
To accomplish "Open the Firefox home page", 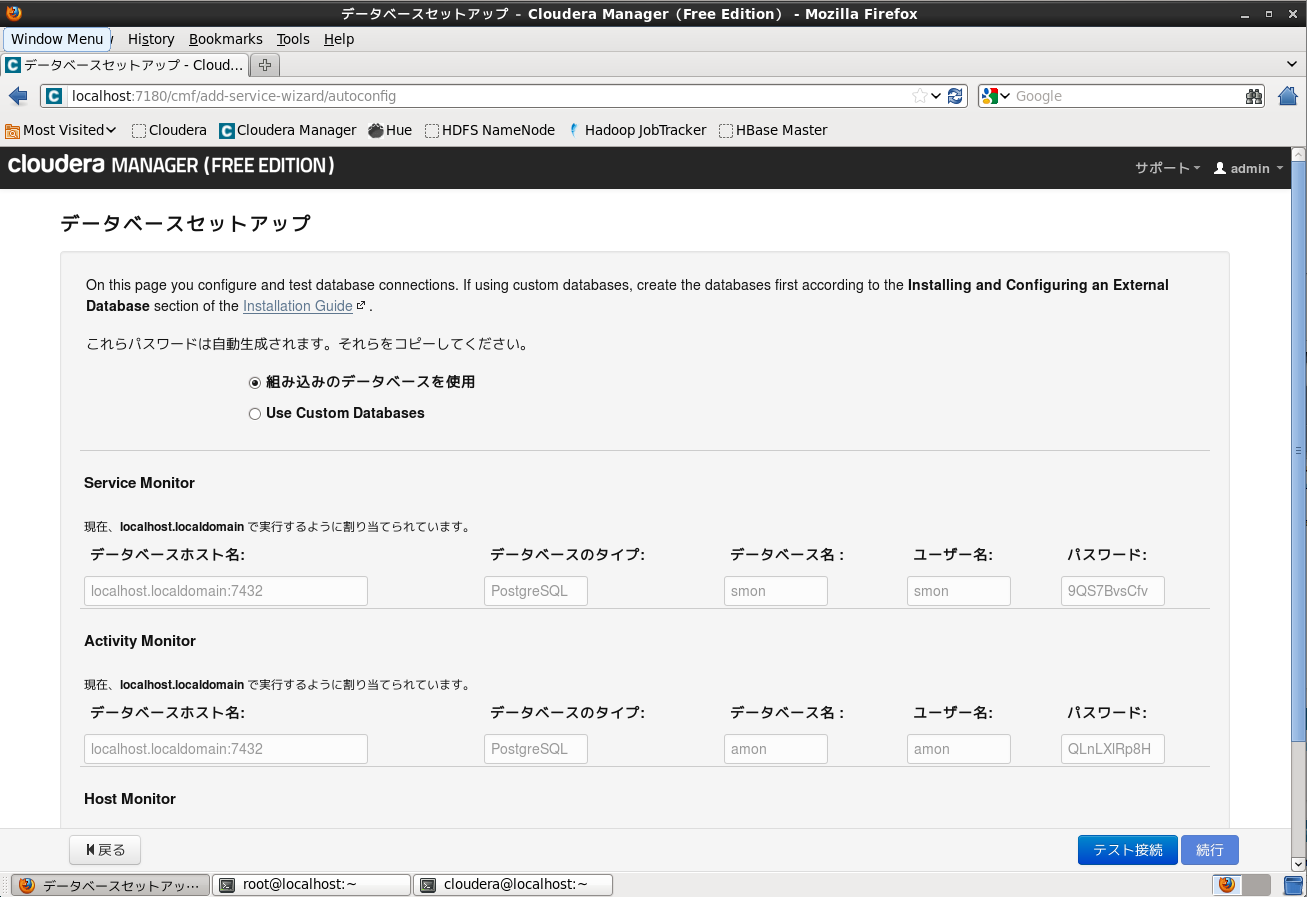I will click(1288, 96).
